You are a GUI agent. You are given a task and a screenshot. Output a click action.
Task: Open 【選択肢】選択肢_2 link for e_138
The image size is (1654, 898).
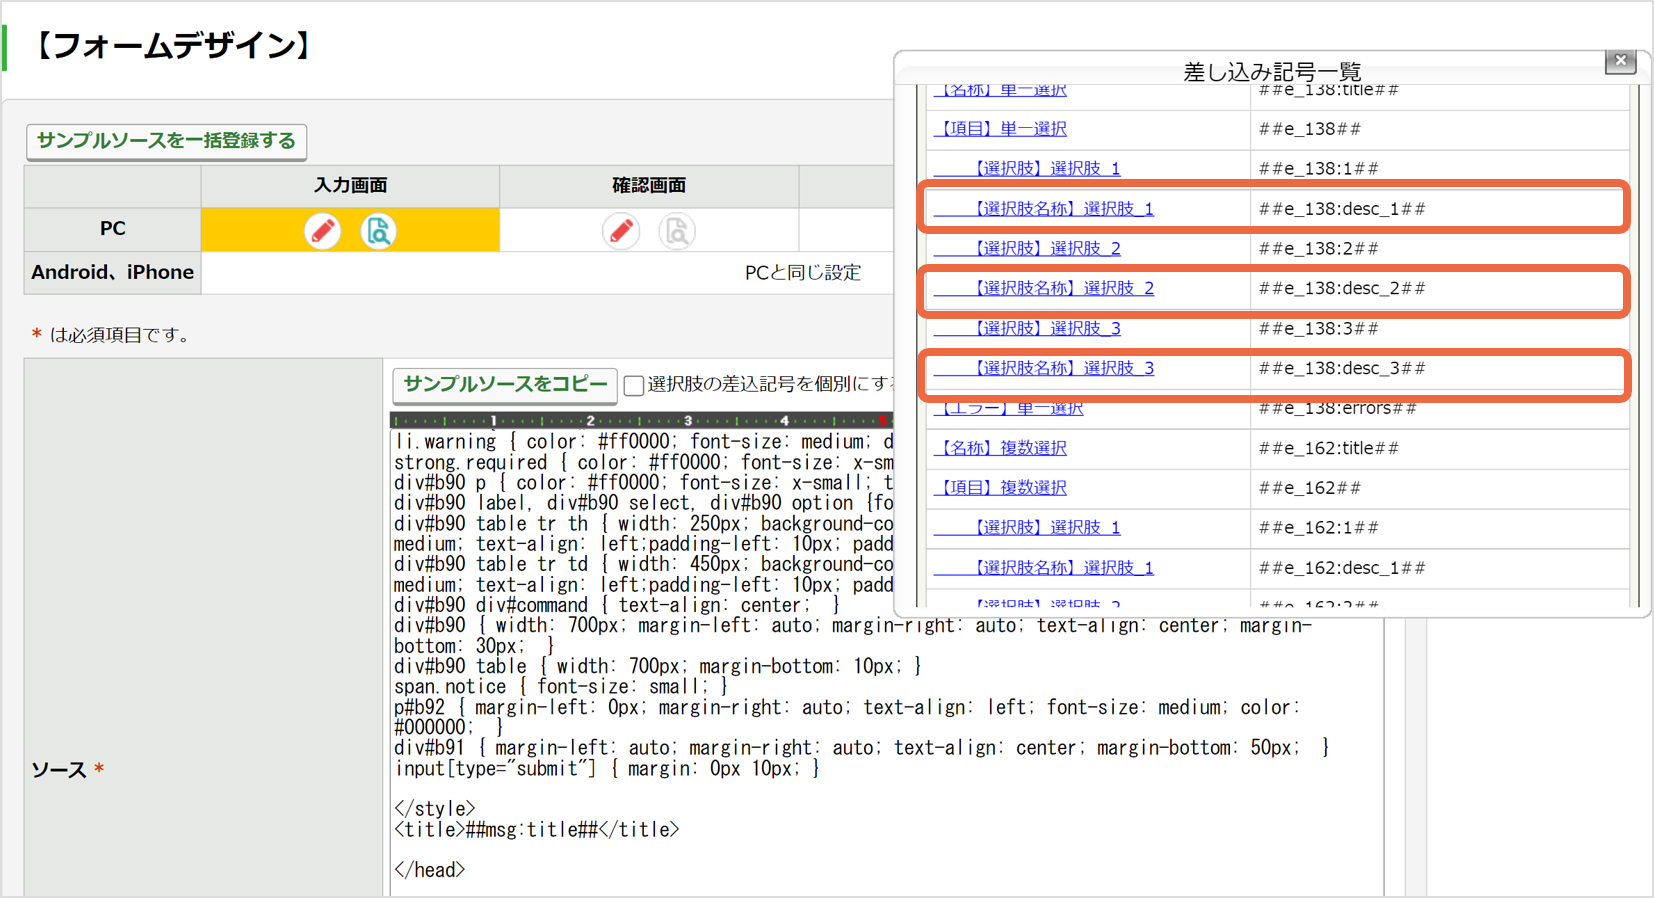[x=1027, y=248]
